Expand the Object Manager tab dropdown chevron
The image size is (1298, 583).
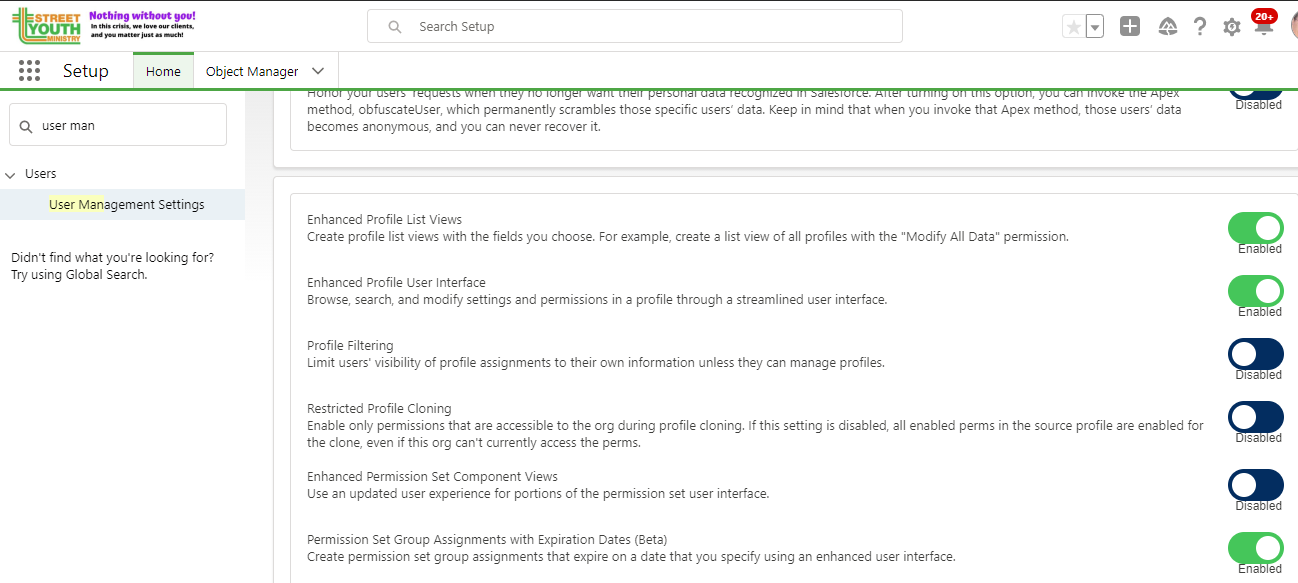click(318, 71)
